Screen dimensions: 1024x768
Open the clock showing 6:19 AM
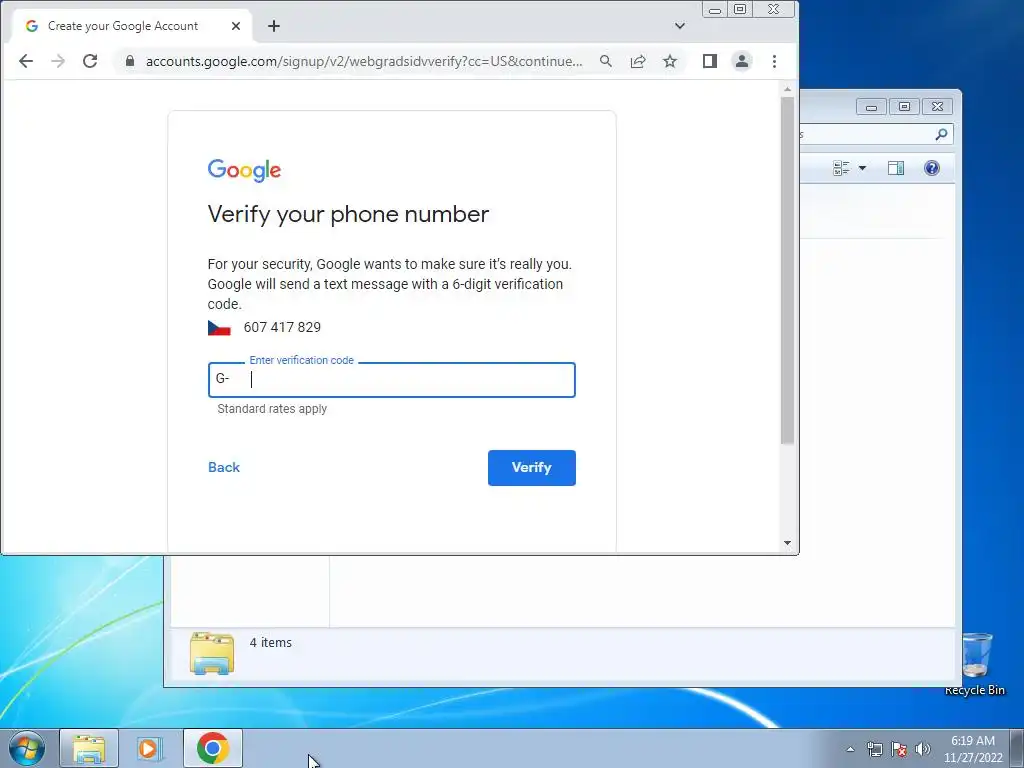pyautogui.click(x=973, y=749)
